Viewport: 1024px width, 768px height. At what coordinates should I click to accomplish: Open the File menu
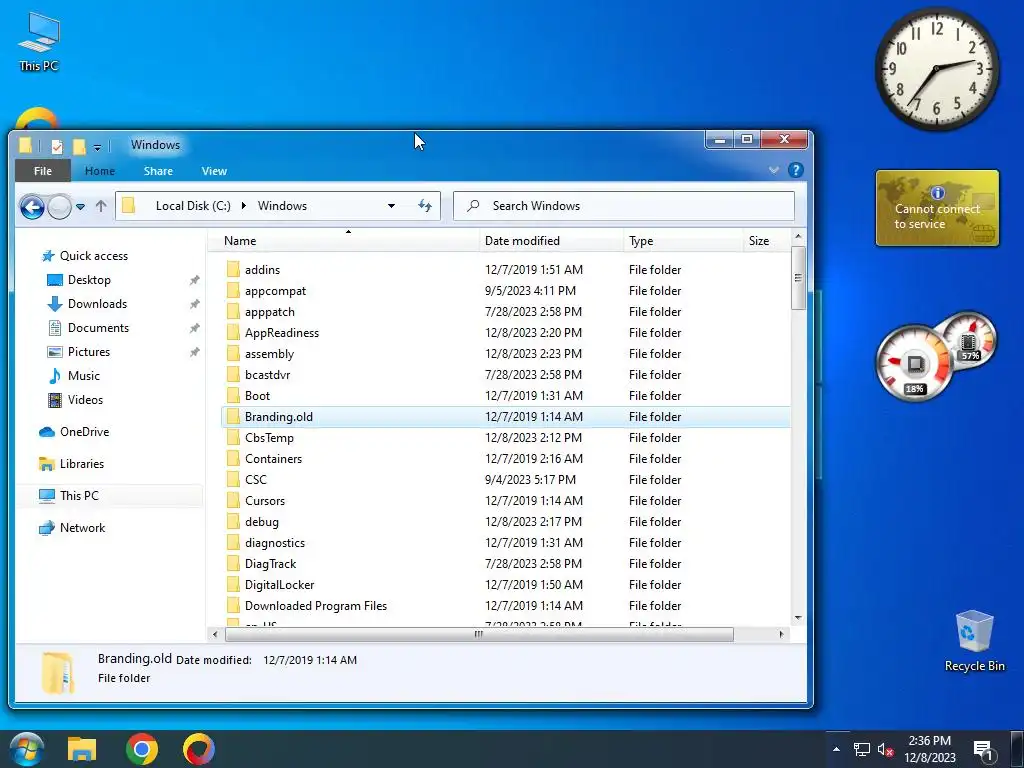click(x=42, y=170)
